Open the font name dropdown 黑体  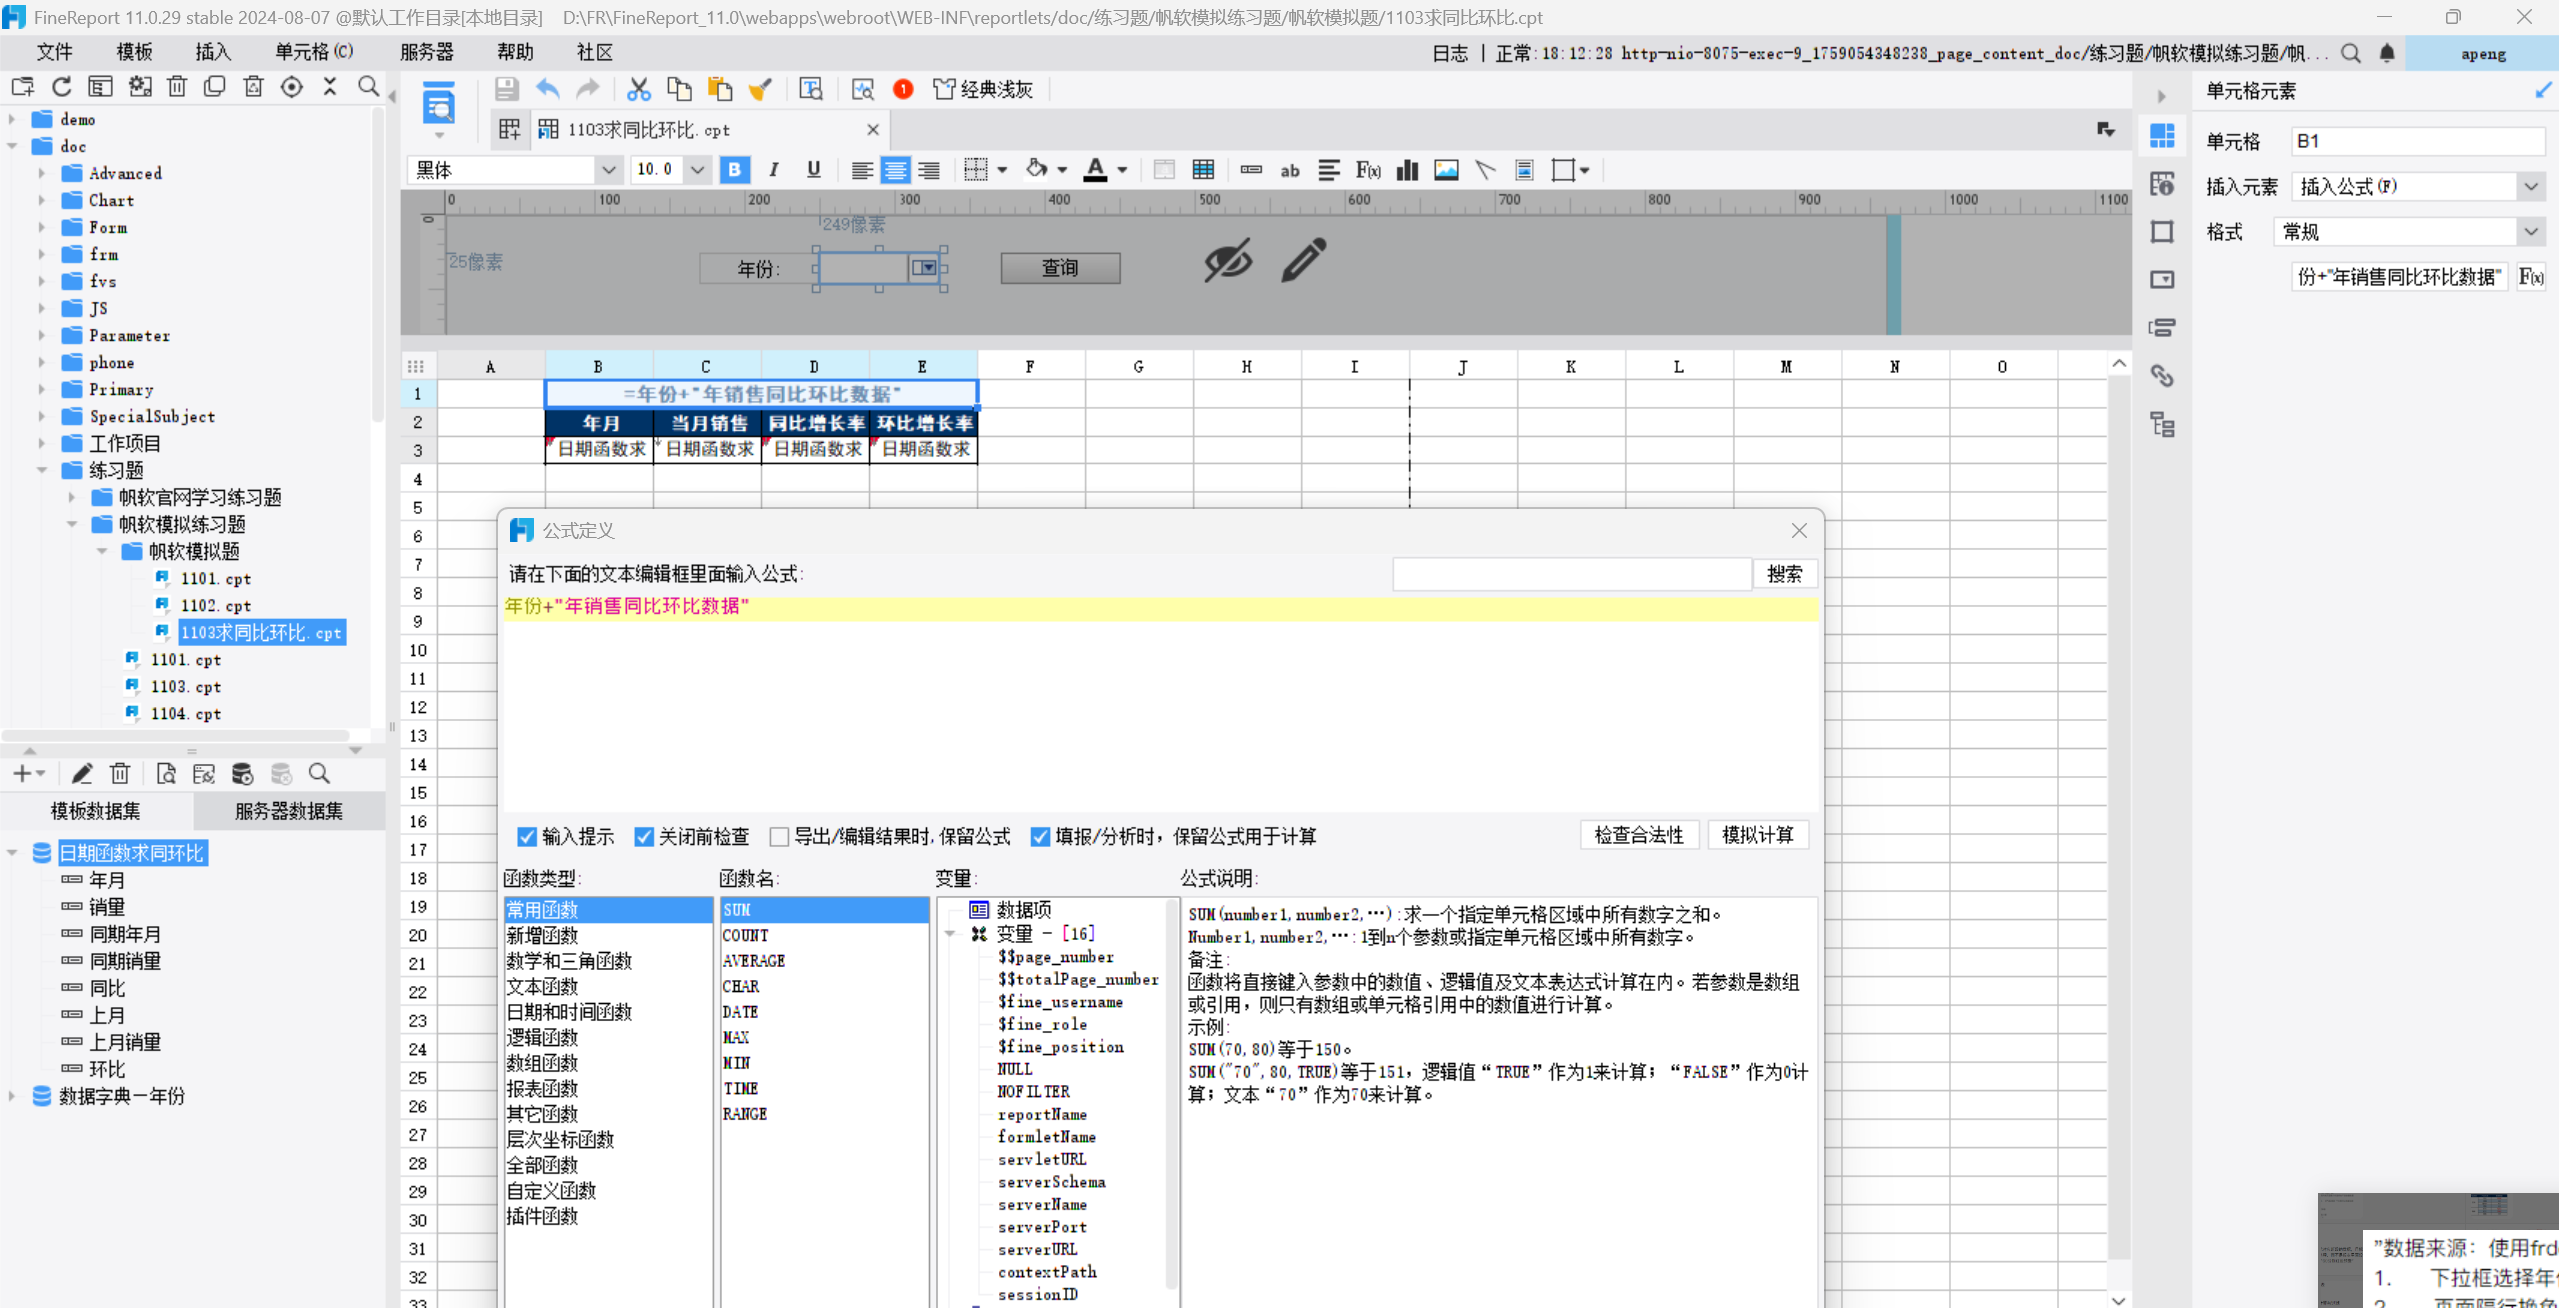(x=608, y=170)
